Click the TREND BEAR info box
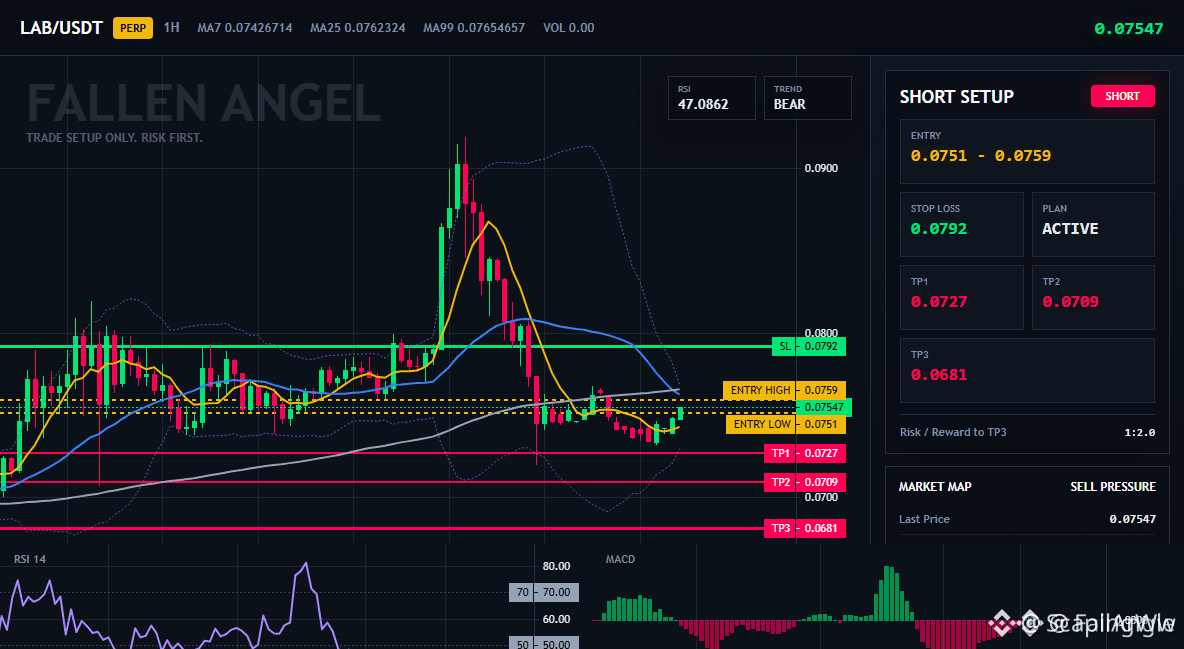Screen dimensions: 1184x649 (x=807, y=98)
